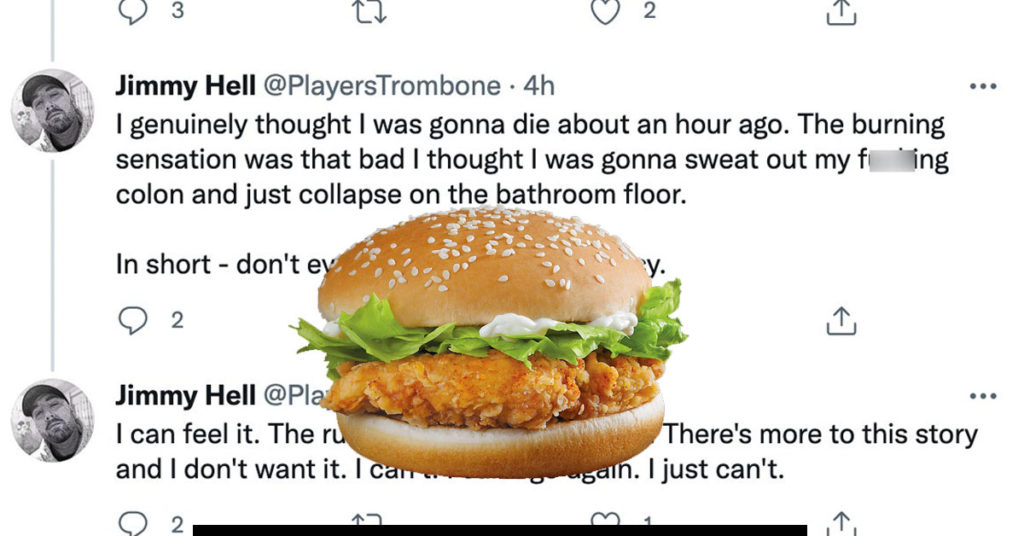Click Jimmy Hell name on the lower tweet
1024x536 pixels.
click(185, 396)
